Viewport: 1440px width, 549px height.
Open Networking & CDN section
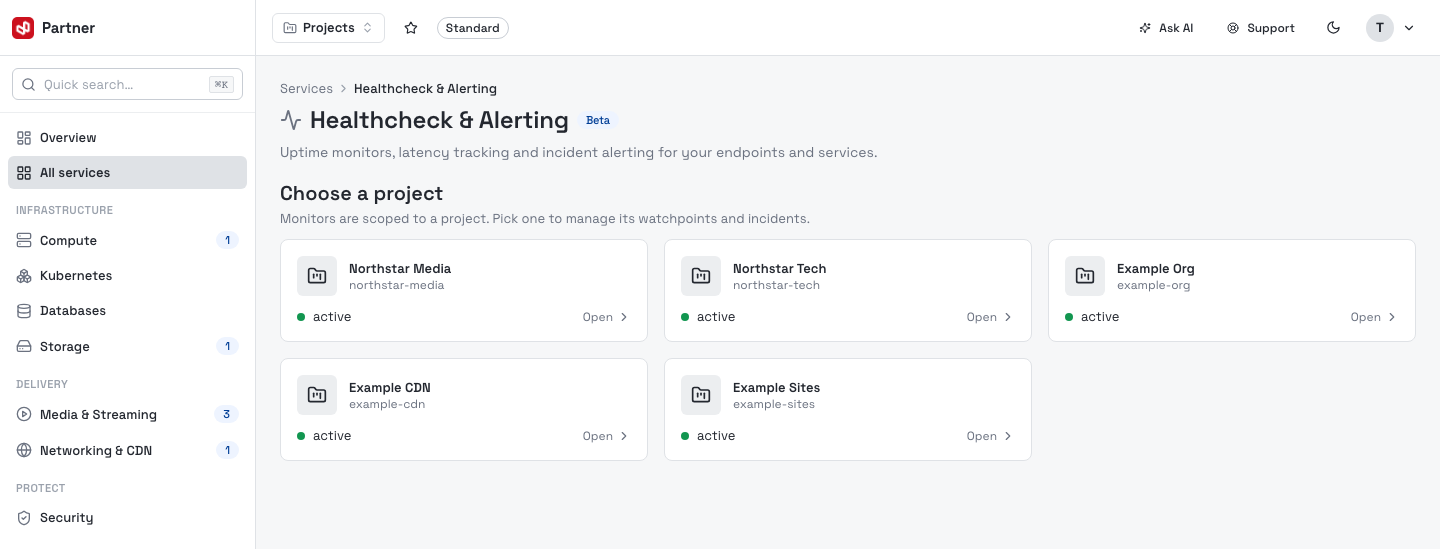(127, 451)
